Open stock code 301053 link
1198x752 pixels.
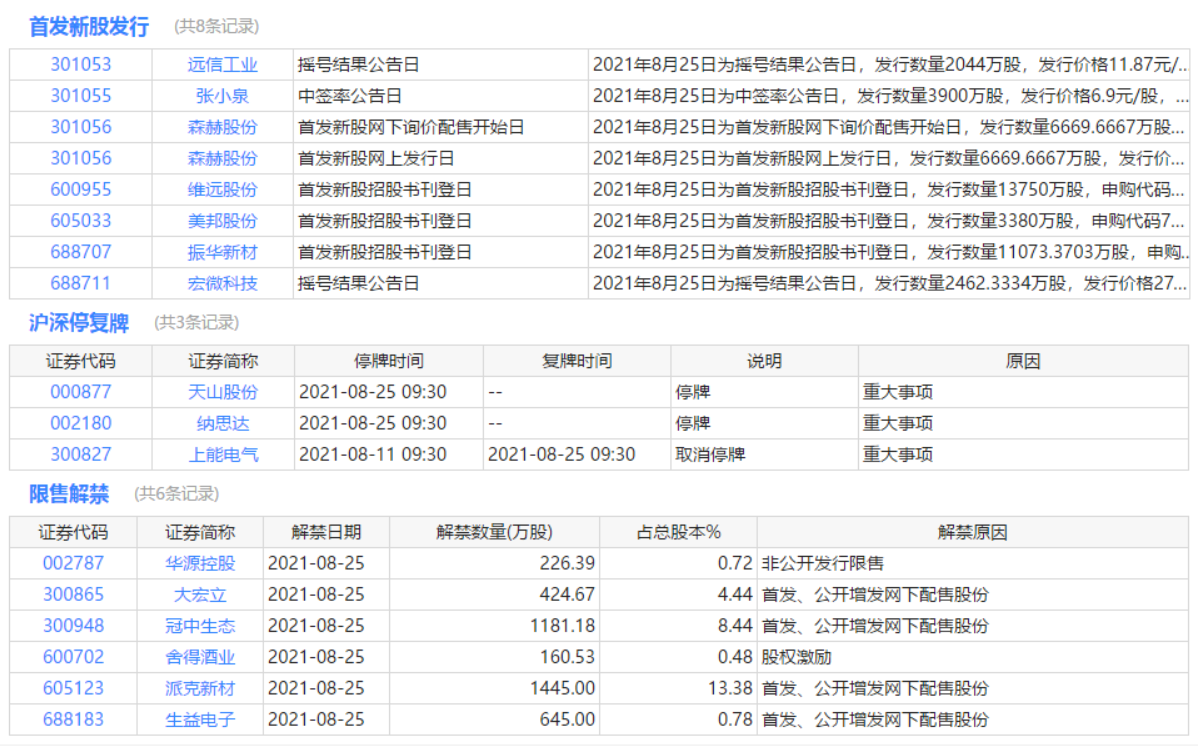point(81,65)
